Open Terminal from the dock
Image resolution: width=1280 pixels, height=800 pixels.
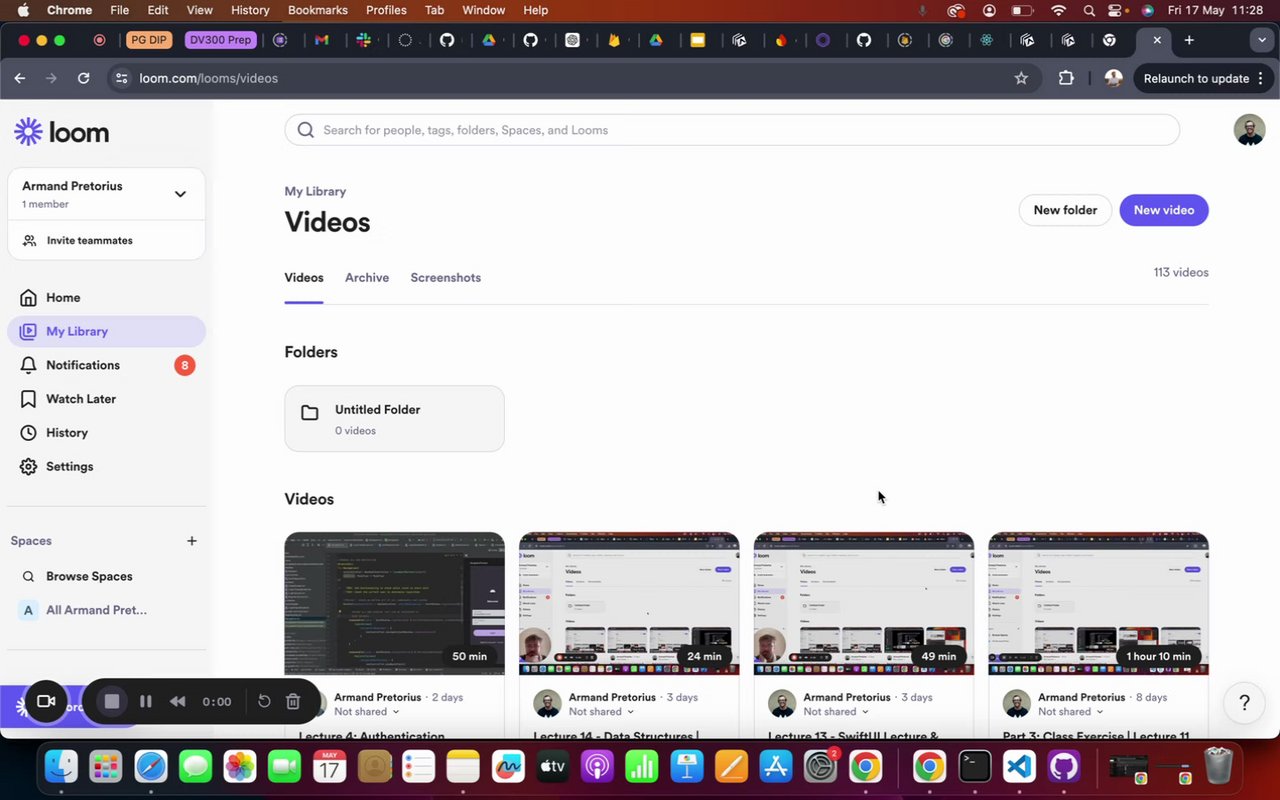click(974, 767)
